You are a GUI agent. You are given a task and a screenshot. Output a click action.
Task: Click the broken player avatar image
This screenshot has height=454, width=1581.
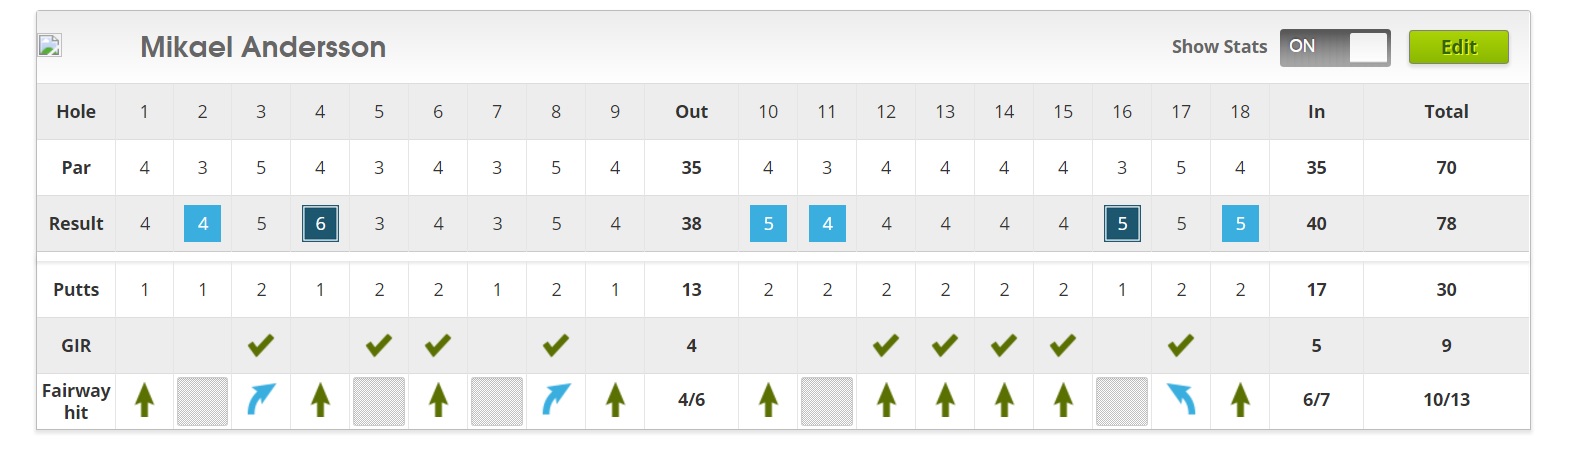point(50,45)
